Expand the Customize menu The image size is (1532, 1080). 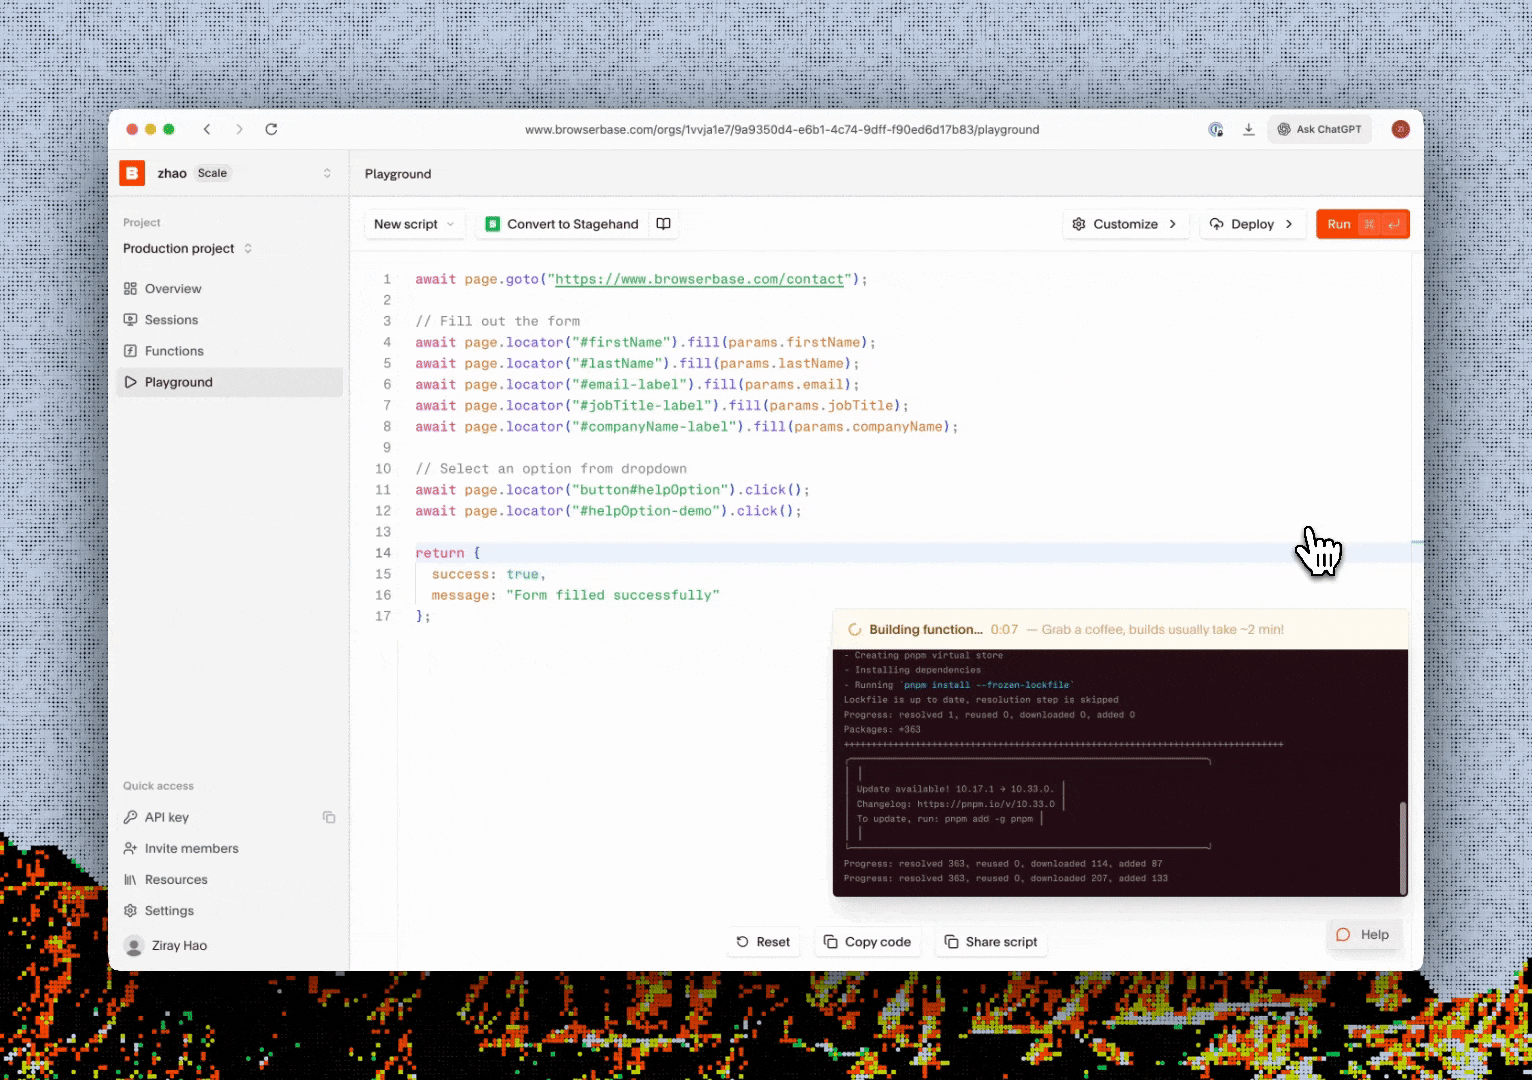pyautogui.click(x=1125, y=224)
